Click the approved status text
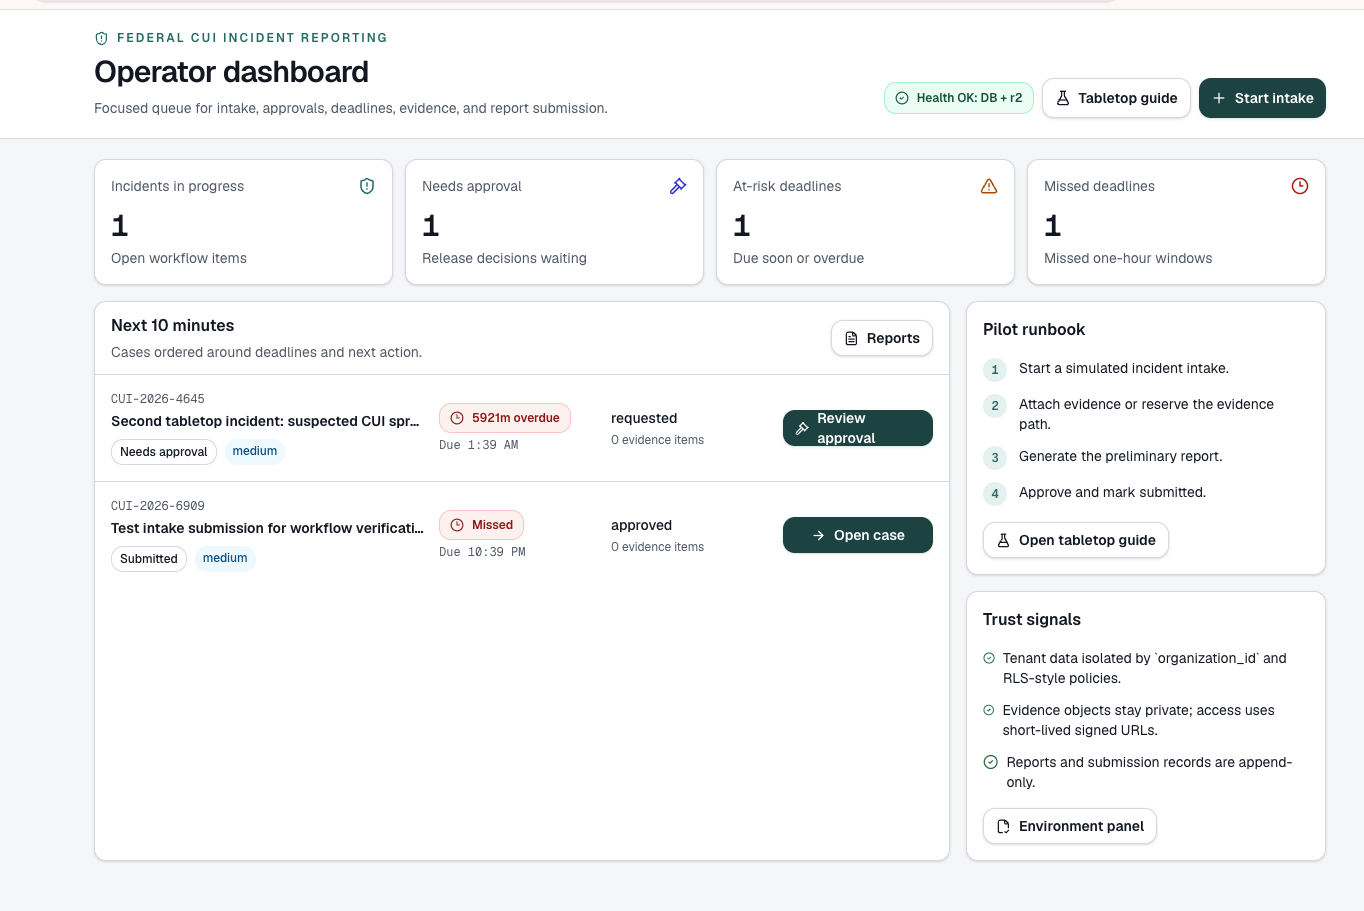The height and width of the screenshot is (911, 1364). pos(641,525)
